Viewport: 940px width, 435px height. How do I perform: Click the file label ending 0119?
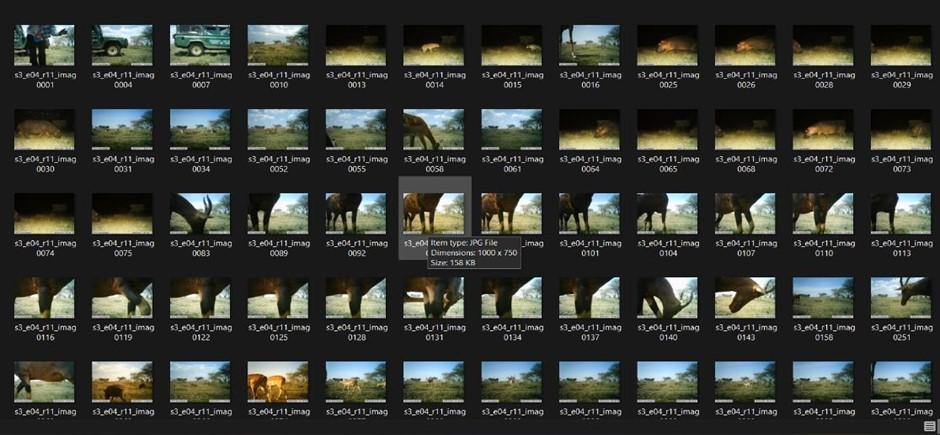coord(123,333)
